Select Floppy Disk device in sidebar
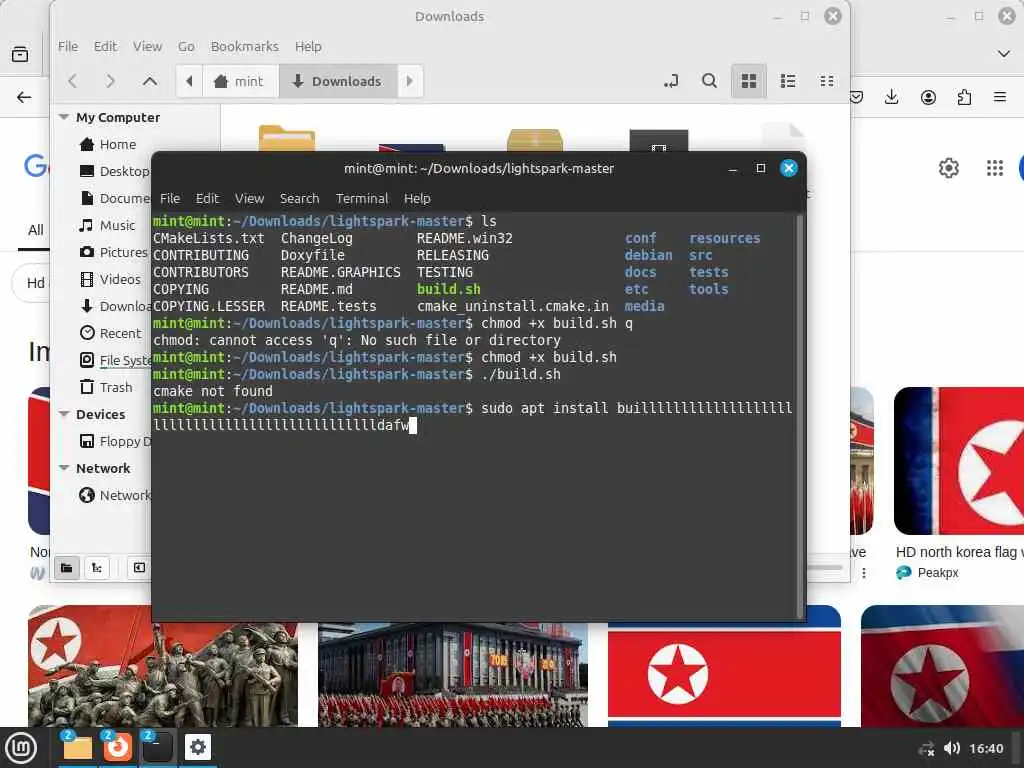 tap(114, 441)
